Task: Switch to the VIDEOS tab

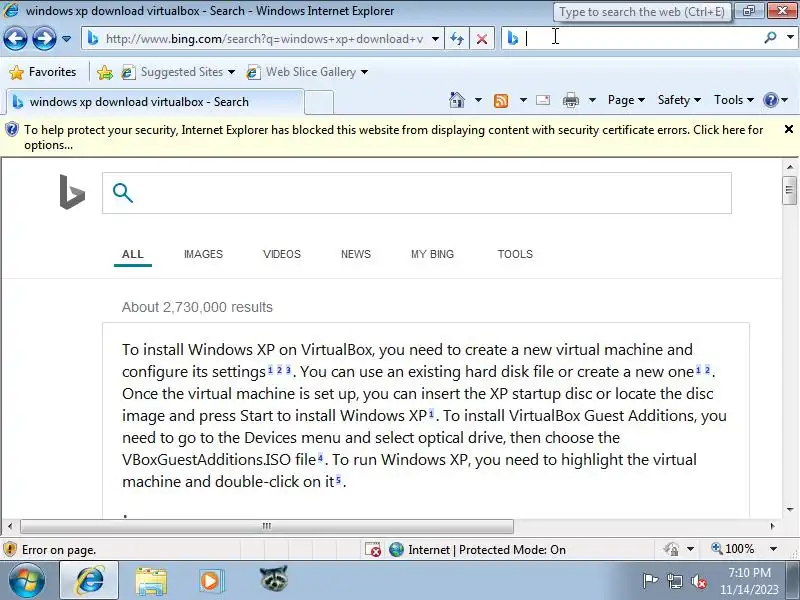Action: [282, 254]
